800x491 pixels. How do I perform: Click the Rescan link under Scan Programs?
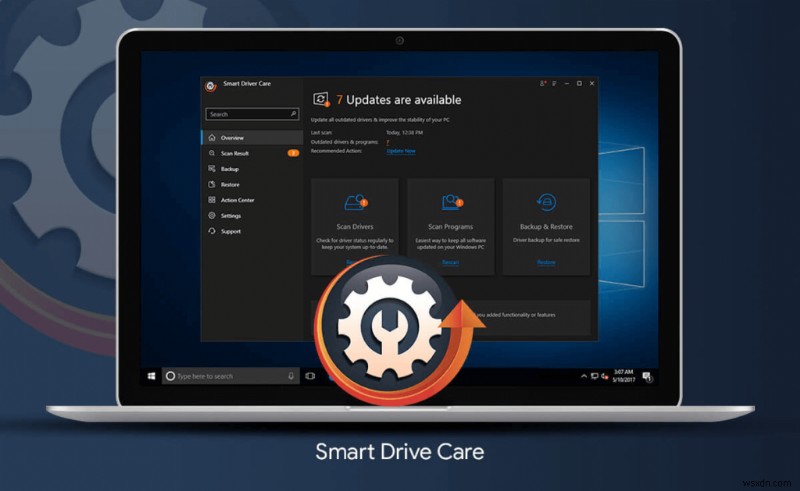click(x=451, y=262)
